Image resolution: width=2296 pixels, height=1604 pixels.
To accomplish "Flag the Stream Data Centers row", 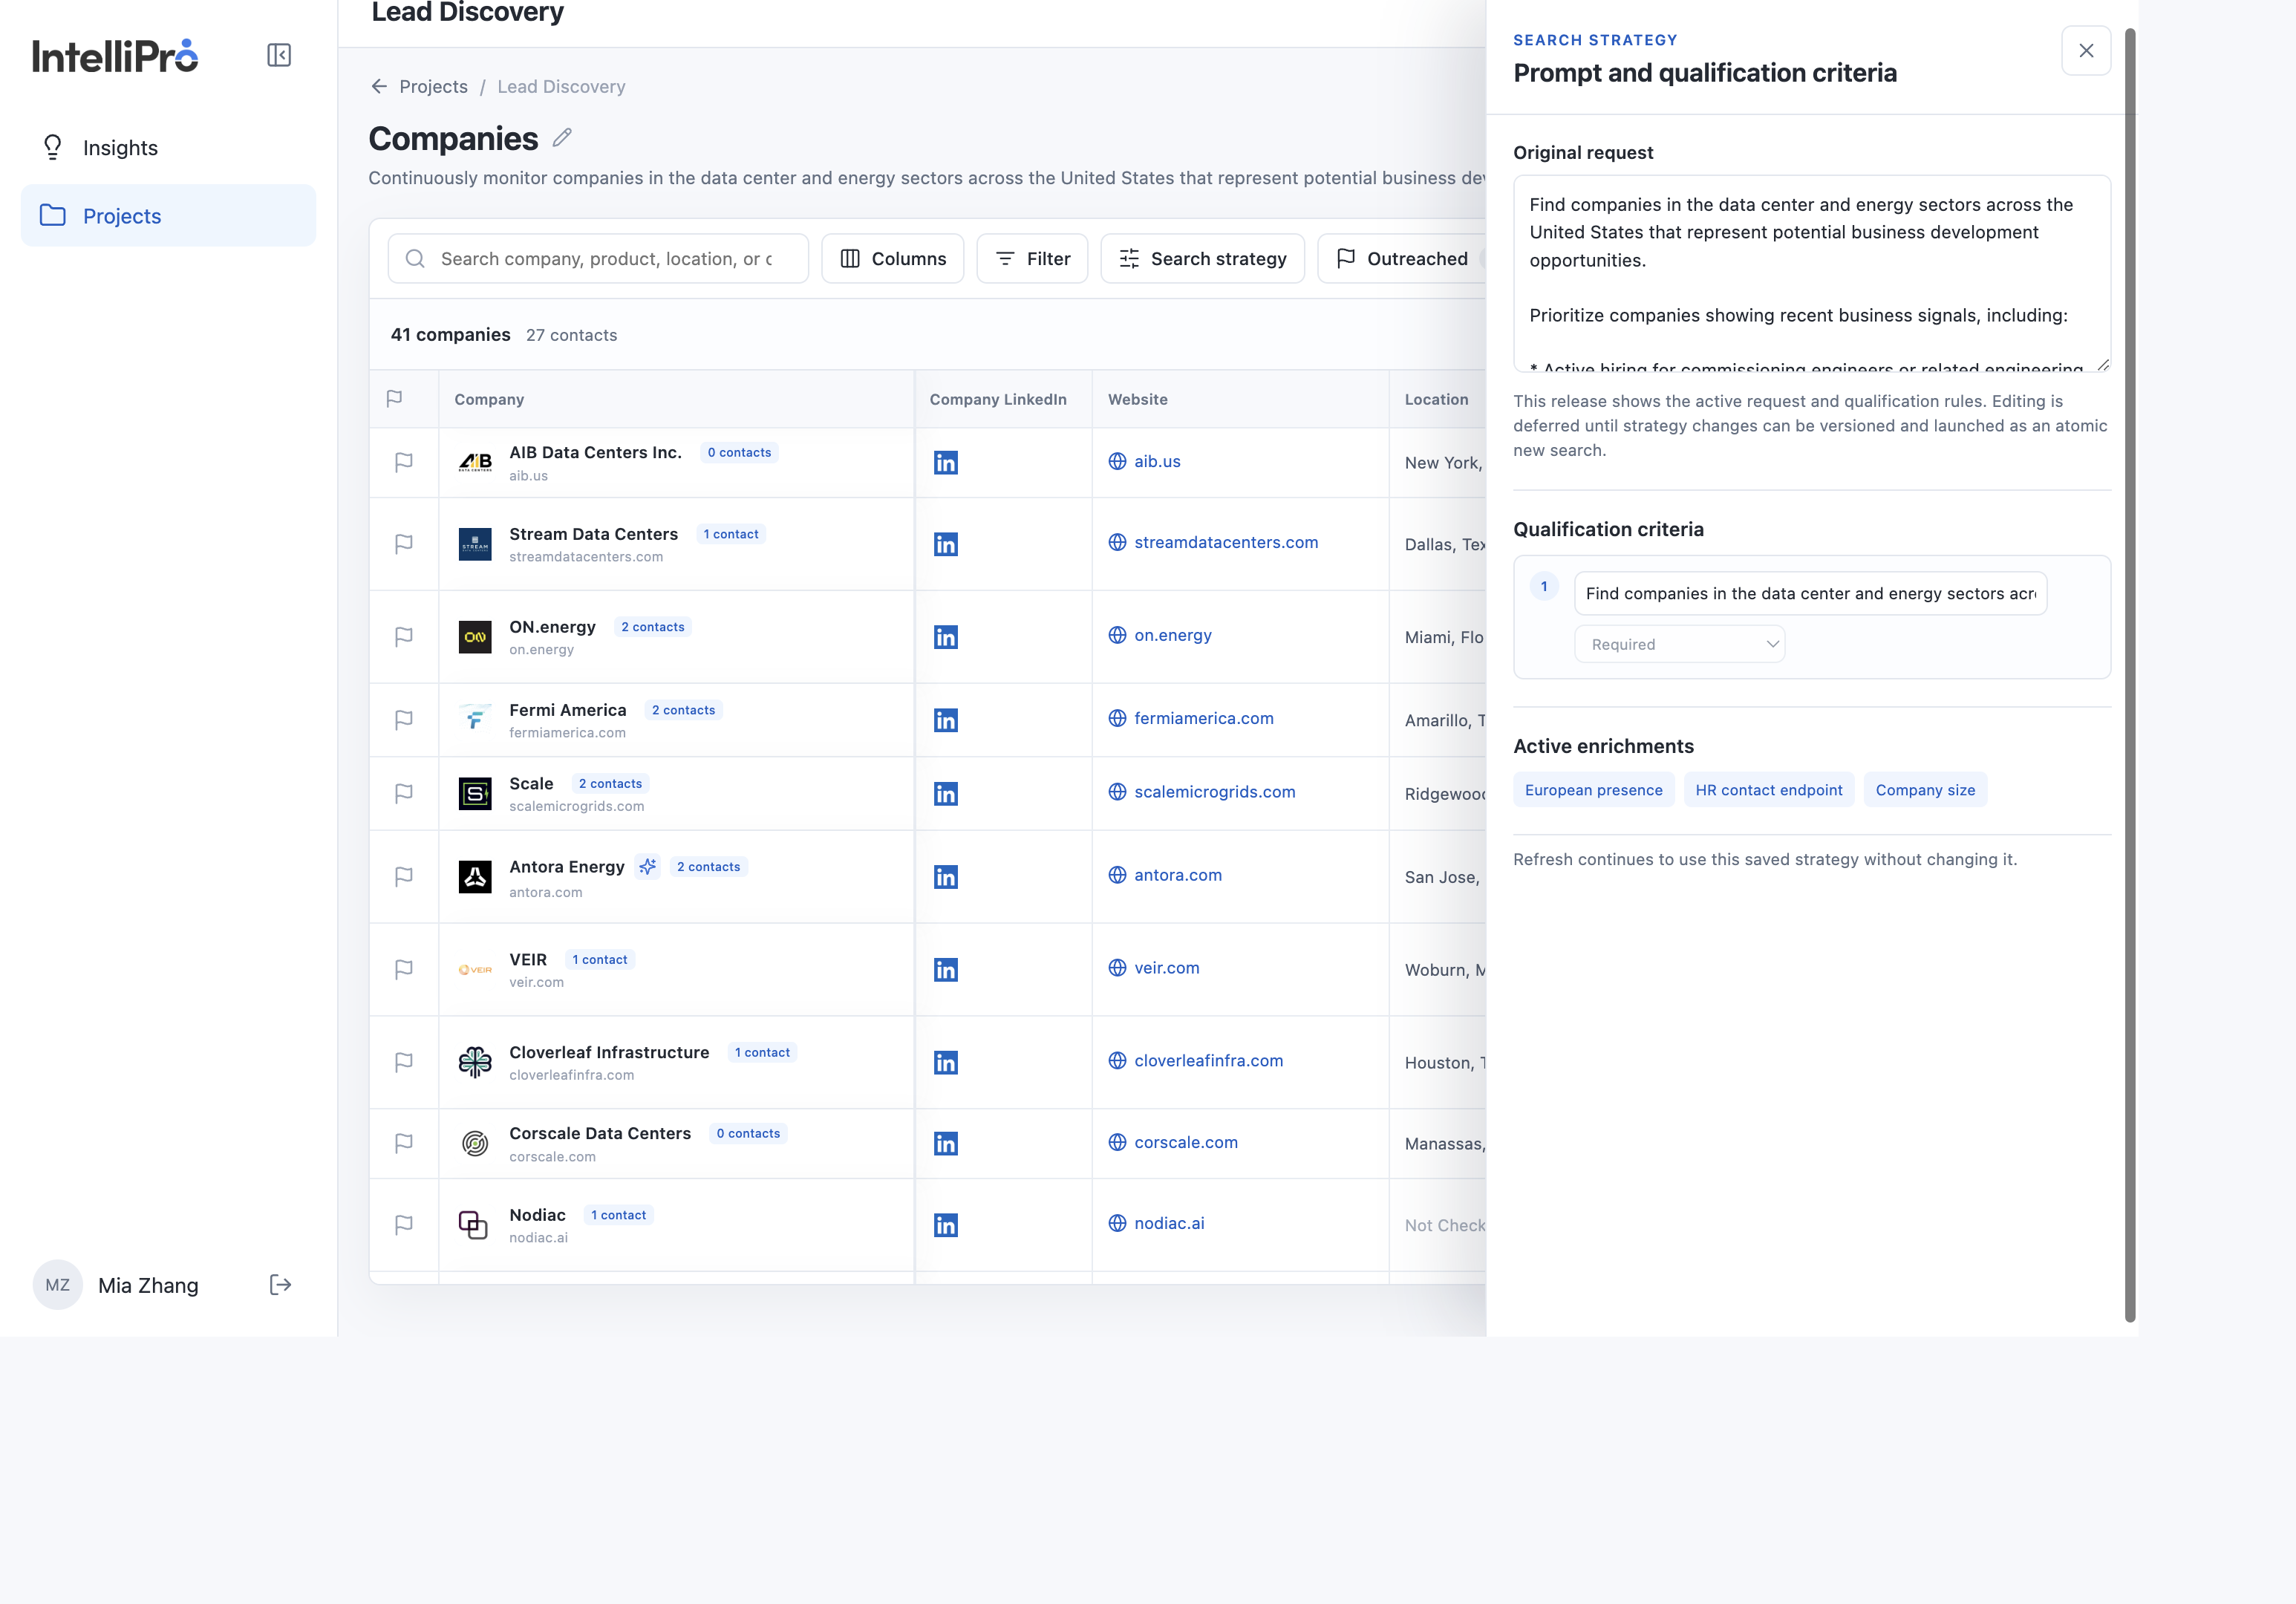I will tap(404, 544).
